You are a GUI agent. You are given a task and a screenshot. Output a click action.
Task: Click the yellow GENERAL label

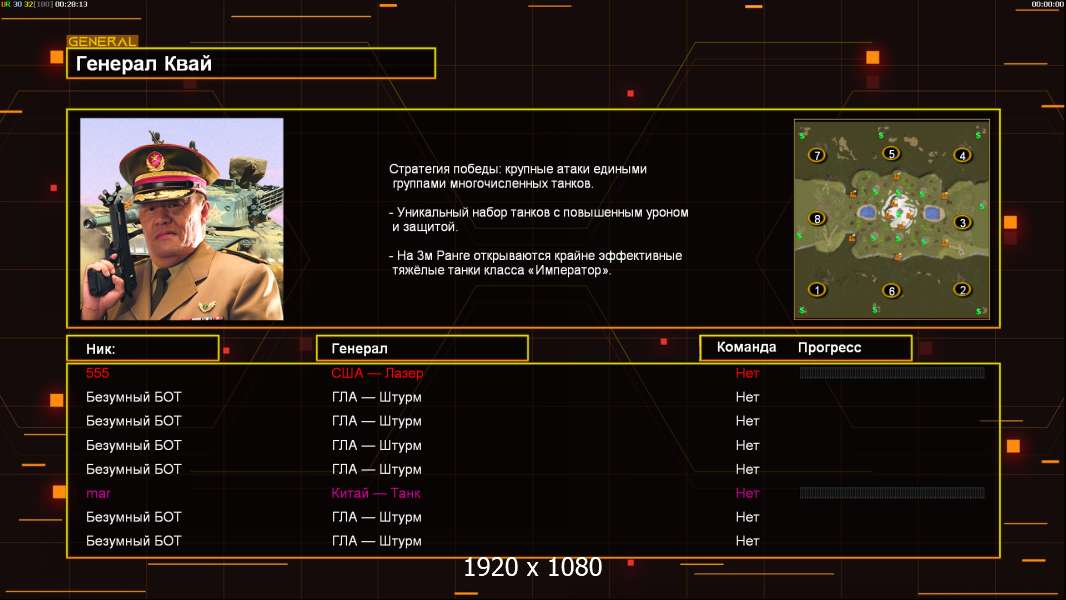point(102,41)
